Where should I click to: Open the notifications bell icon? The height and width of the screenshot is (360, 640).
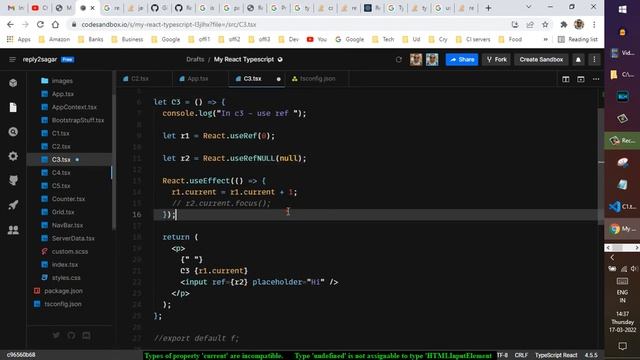tap(578, 60)
